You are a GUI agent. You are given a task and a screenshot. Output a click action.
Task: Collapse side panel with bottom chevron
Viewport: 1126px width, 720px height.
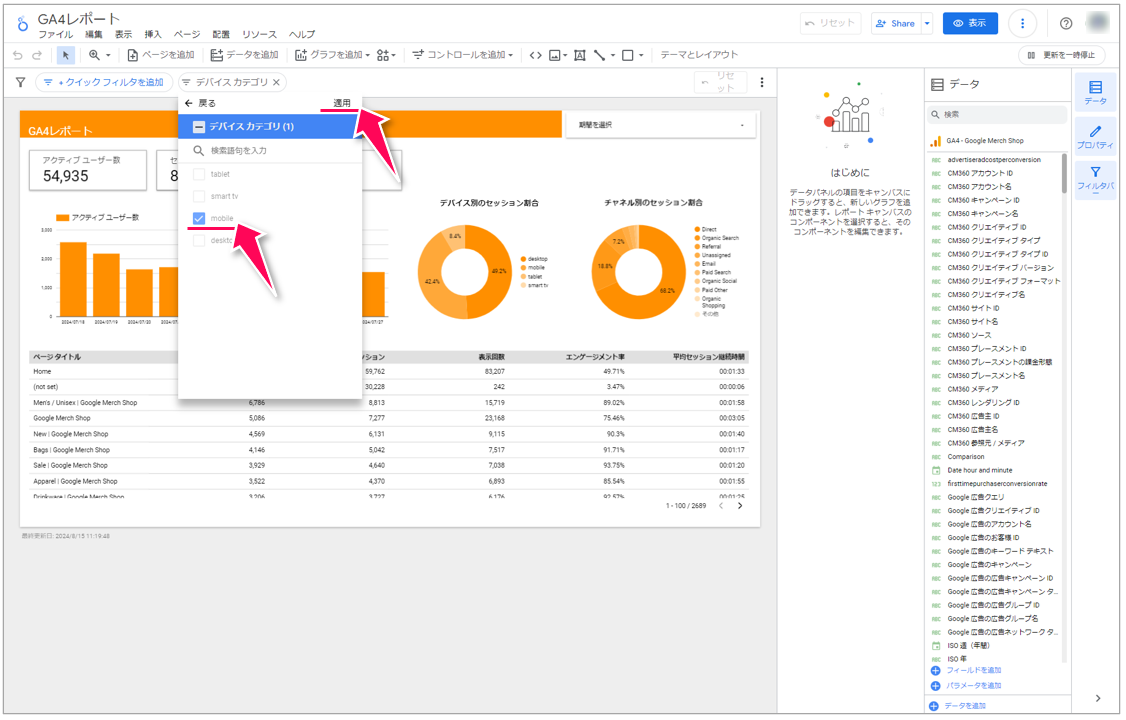1098,698
